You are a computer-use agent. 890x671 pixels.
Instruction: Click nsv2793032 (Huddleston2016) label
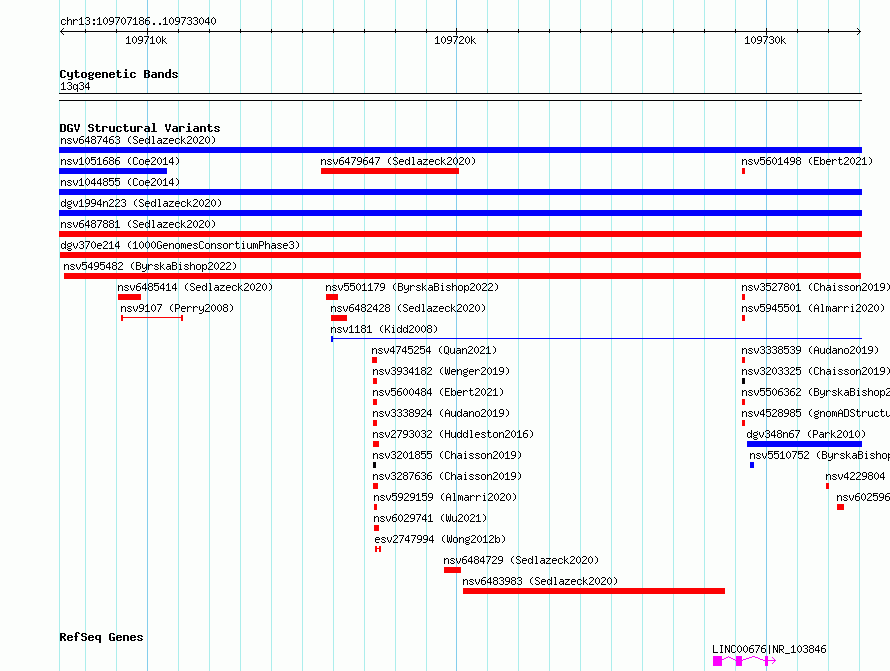click(x=453, y=434)
